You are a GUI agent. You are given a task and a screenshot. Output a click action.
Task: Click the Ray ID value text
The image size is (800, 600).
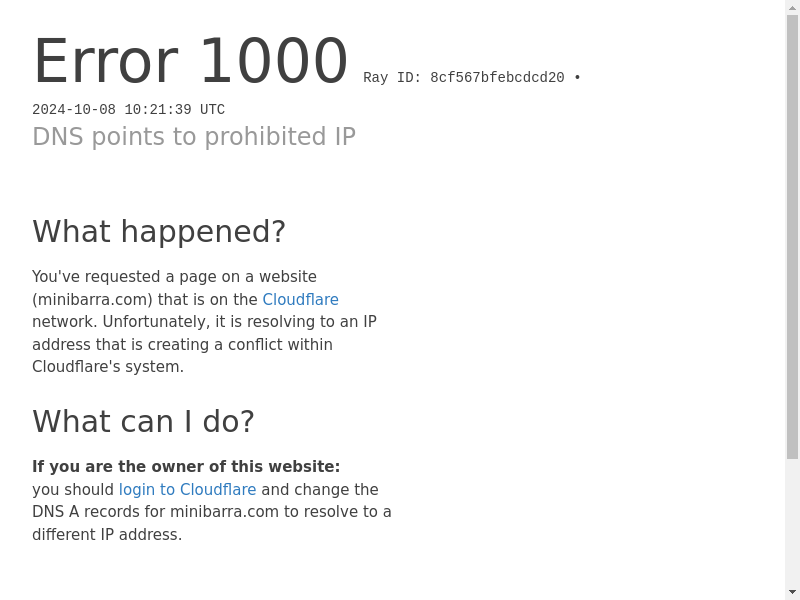coord(497,78)
